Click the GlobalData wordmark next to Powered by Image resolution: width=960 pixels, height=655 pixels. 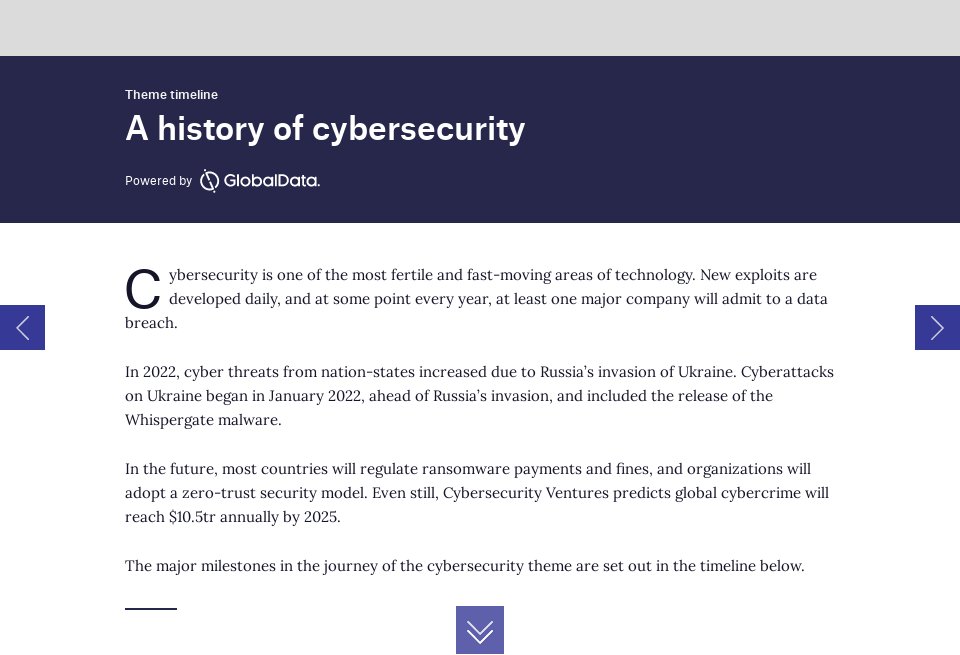click(270, 181)
